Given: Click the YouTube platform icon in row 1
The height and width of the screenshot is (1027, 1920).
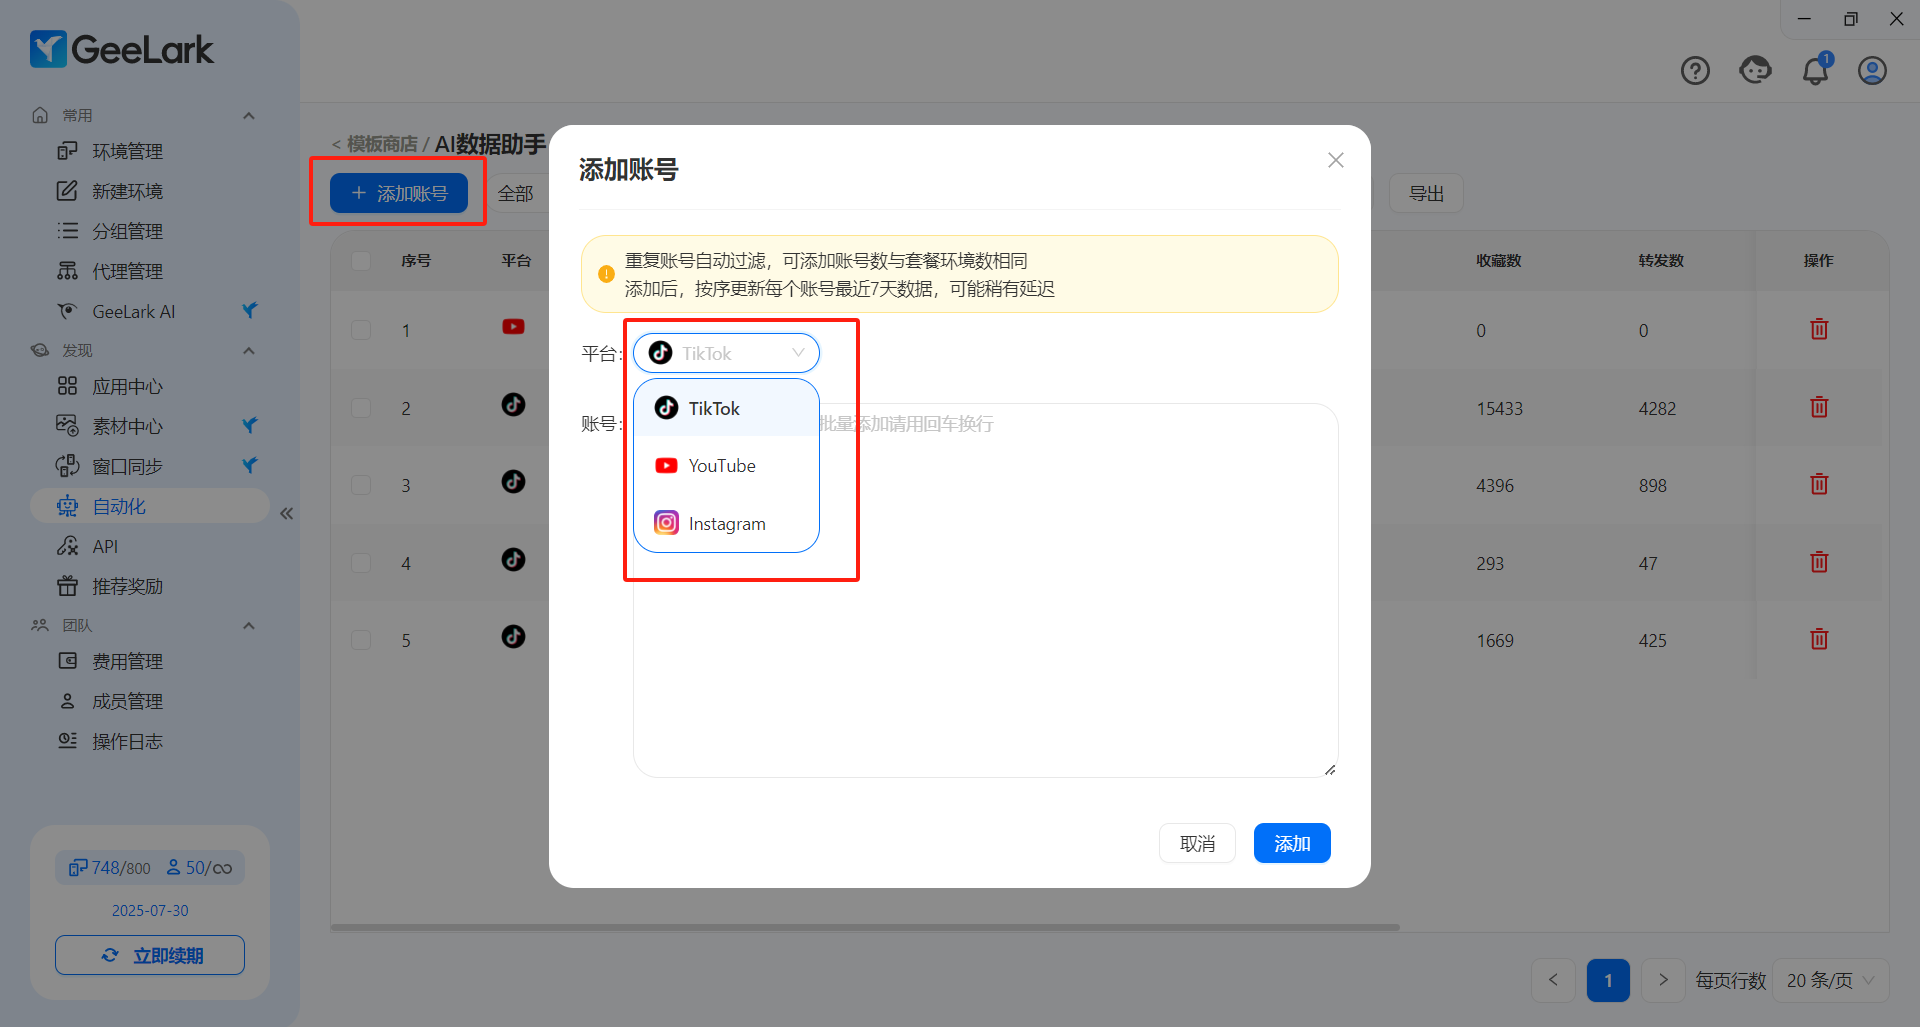Looking at the screenshot, I should [513, 327].
